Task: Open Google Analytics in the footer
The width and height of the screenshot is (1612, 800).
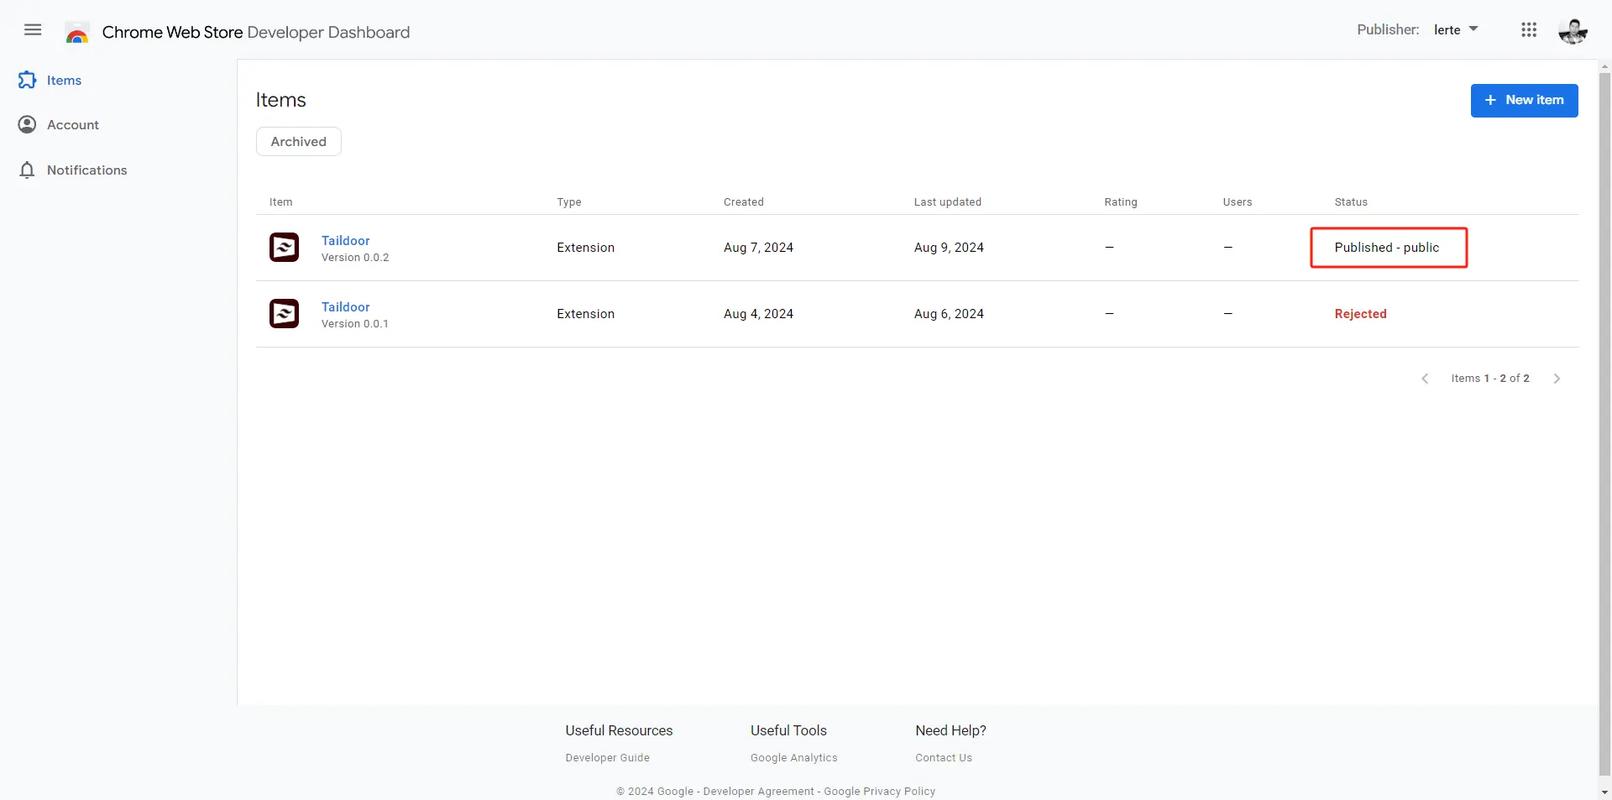Action: click(x=793, y=758)
